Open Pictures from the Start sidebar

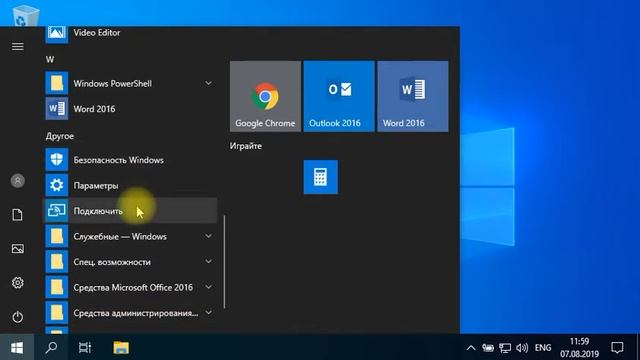click(18, 249)
